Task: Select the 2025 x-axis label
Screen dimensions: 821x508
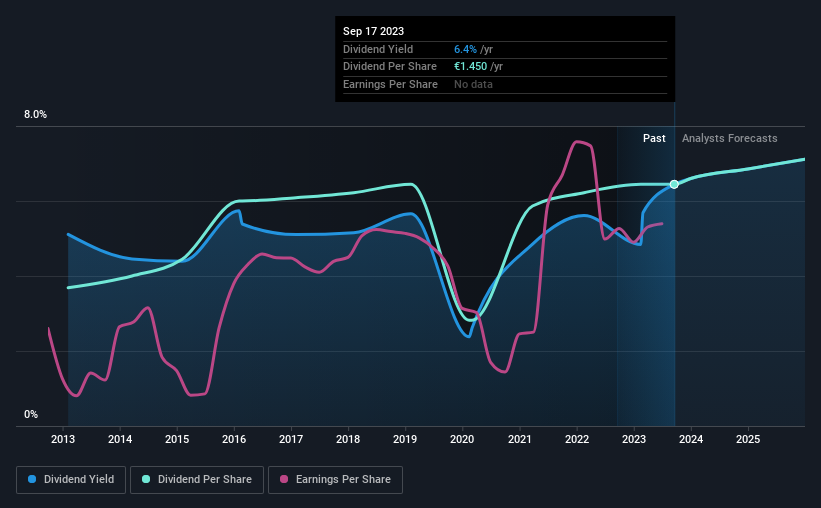Action: coord(748,439)
